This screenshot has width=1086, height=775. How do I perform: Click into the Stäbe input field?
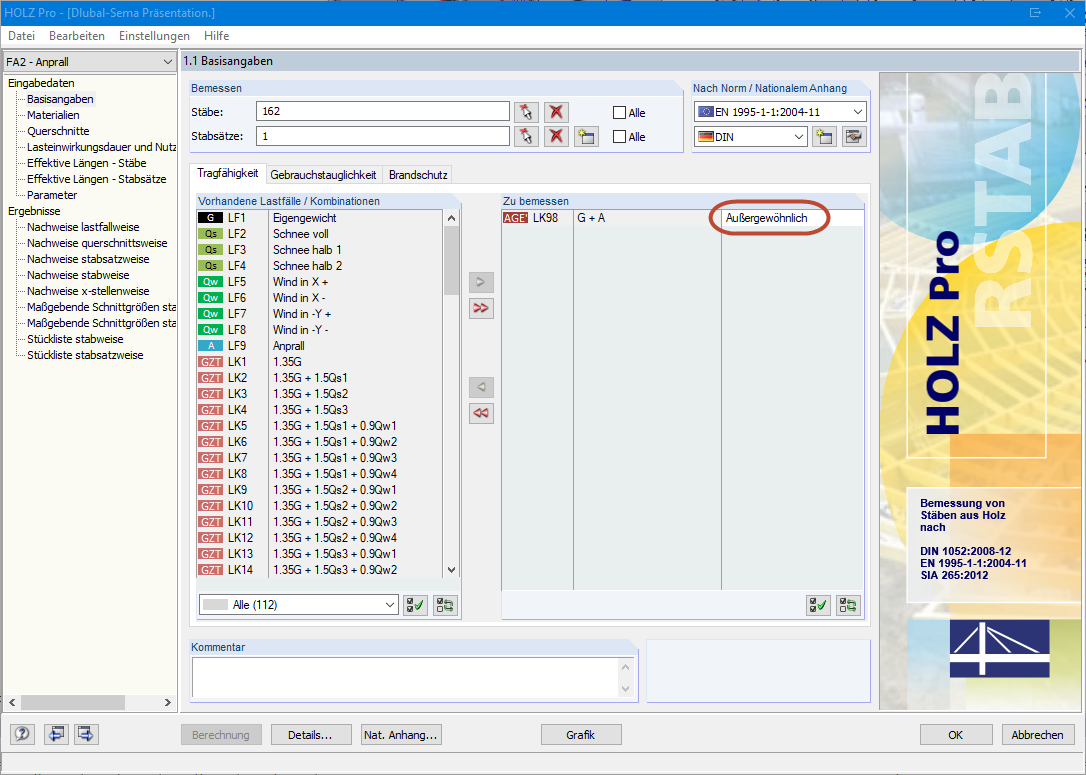[383, 112]
